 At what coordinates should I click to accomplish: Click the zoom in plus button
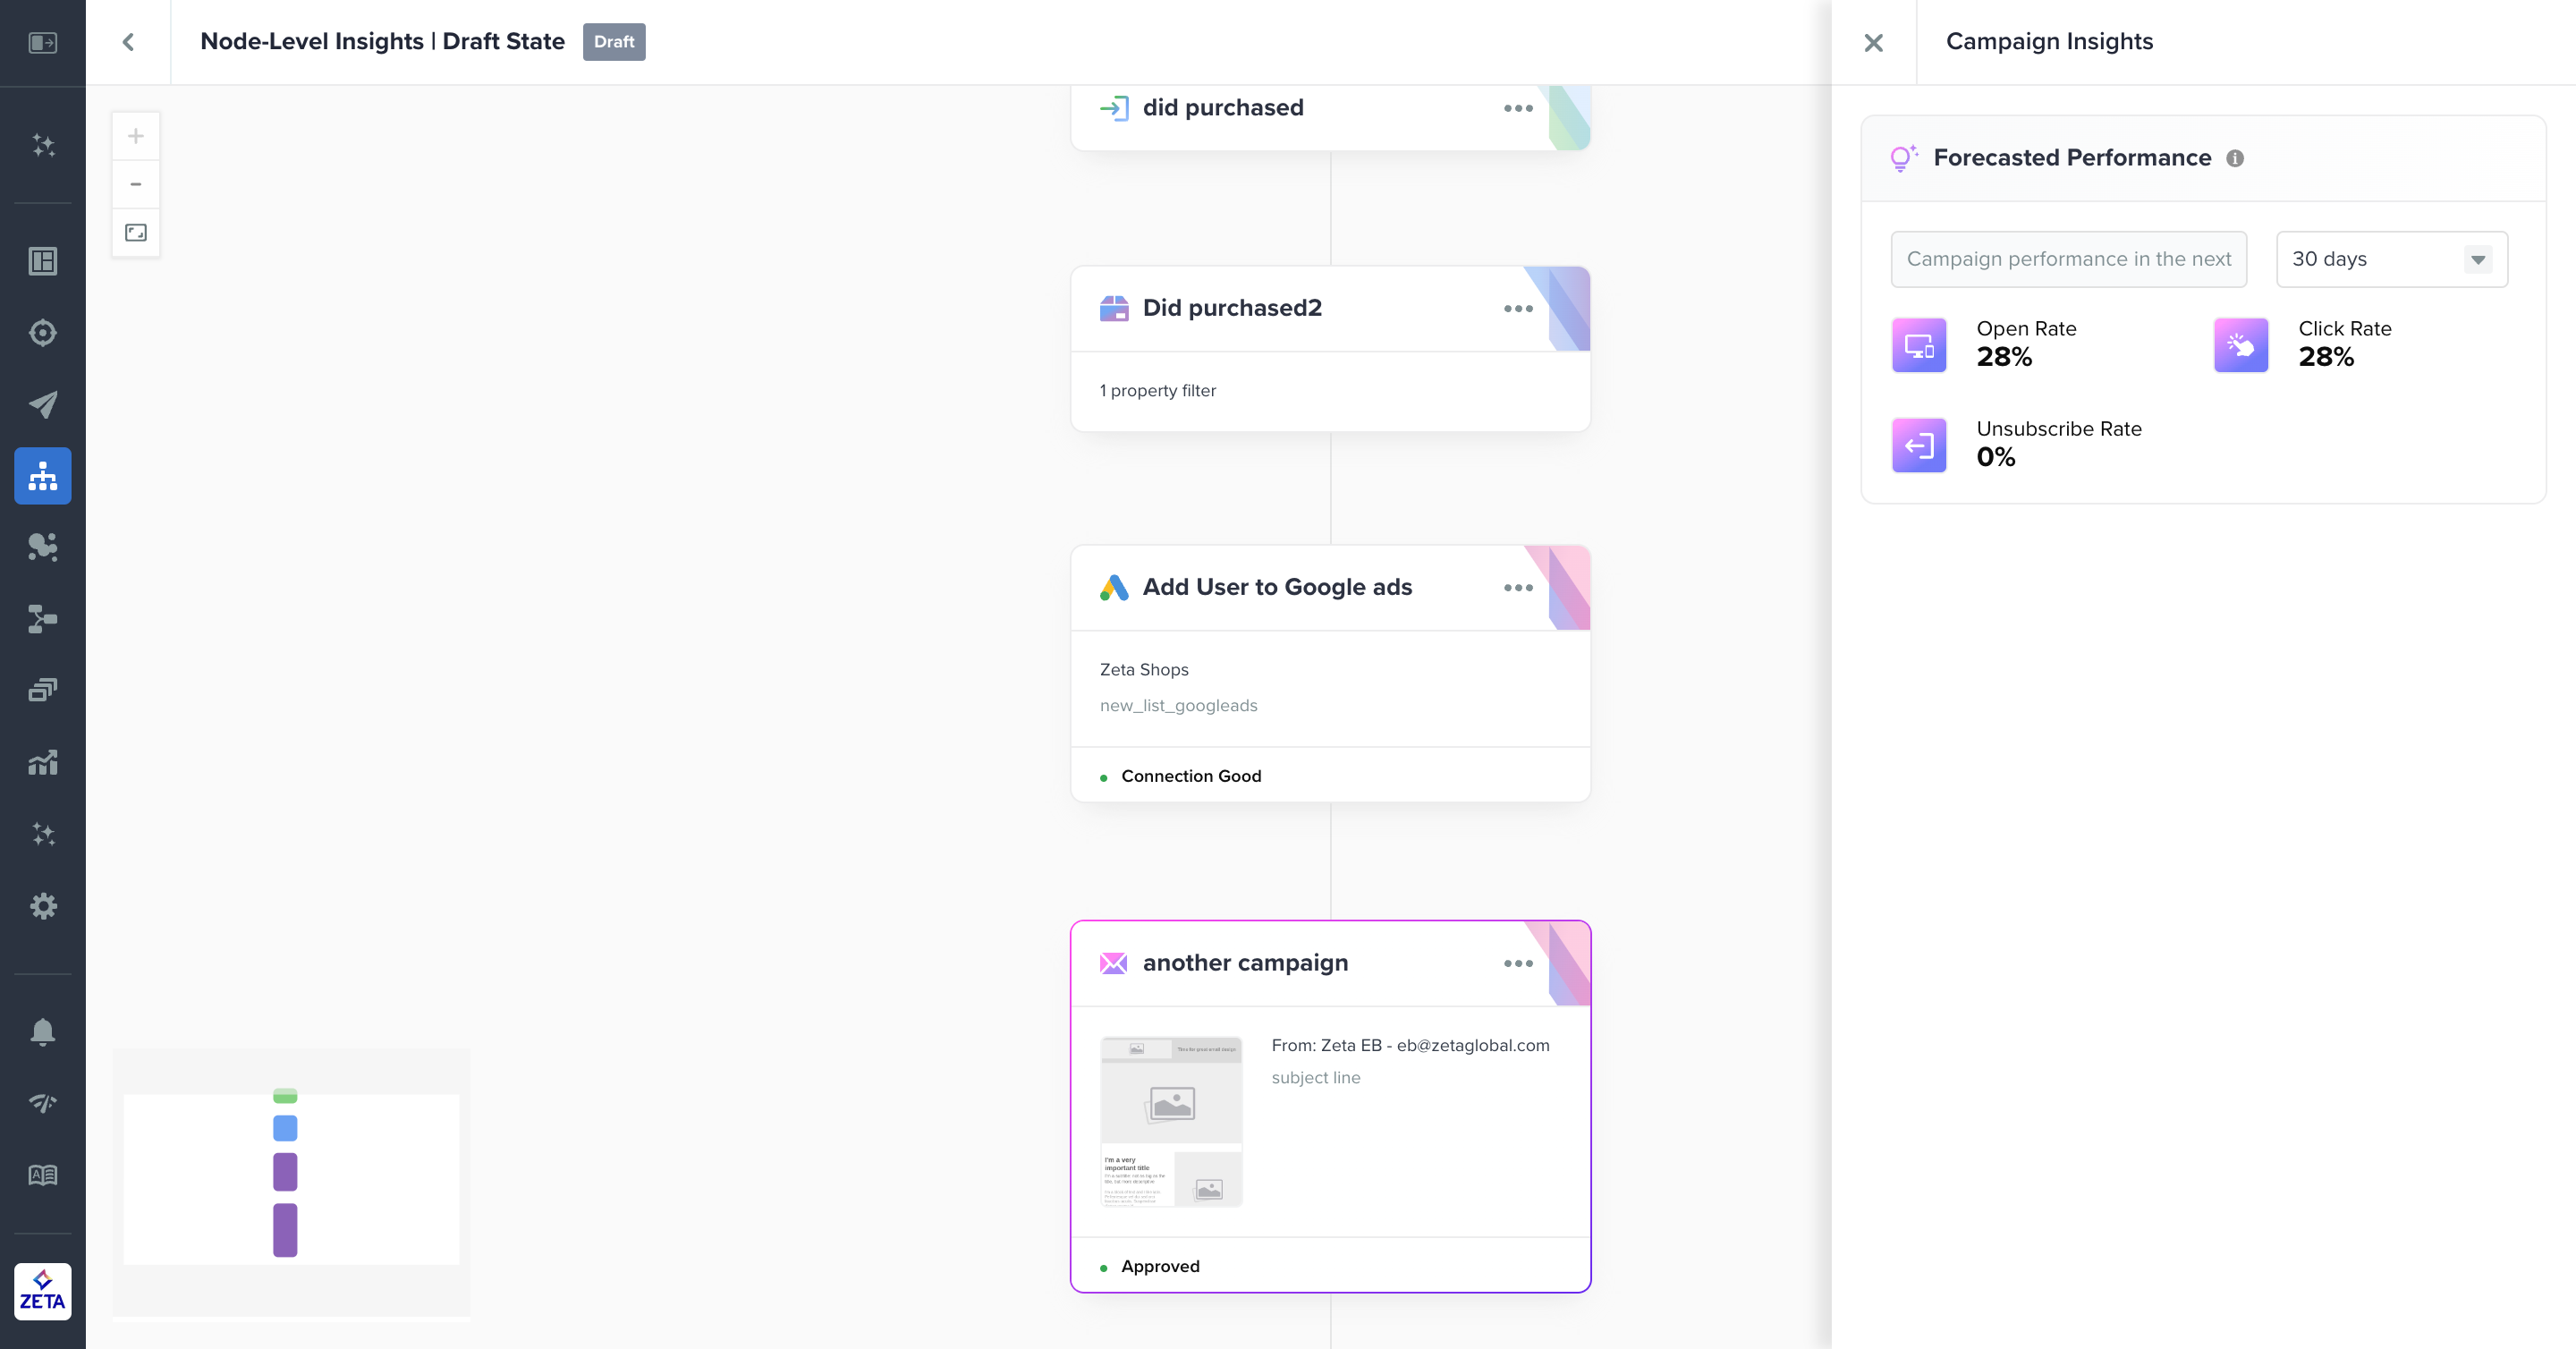tap(136, 136)
